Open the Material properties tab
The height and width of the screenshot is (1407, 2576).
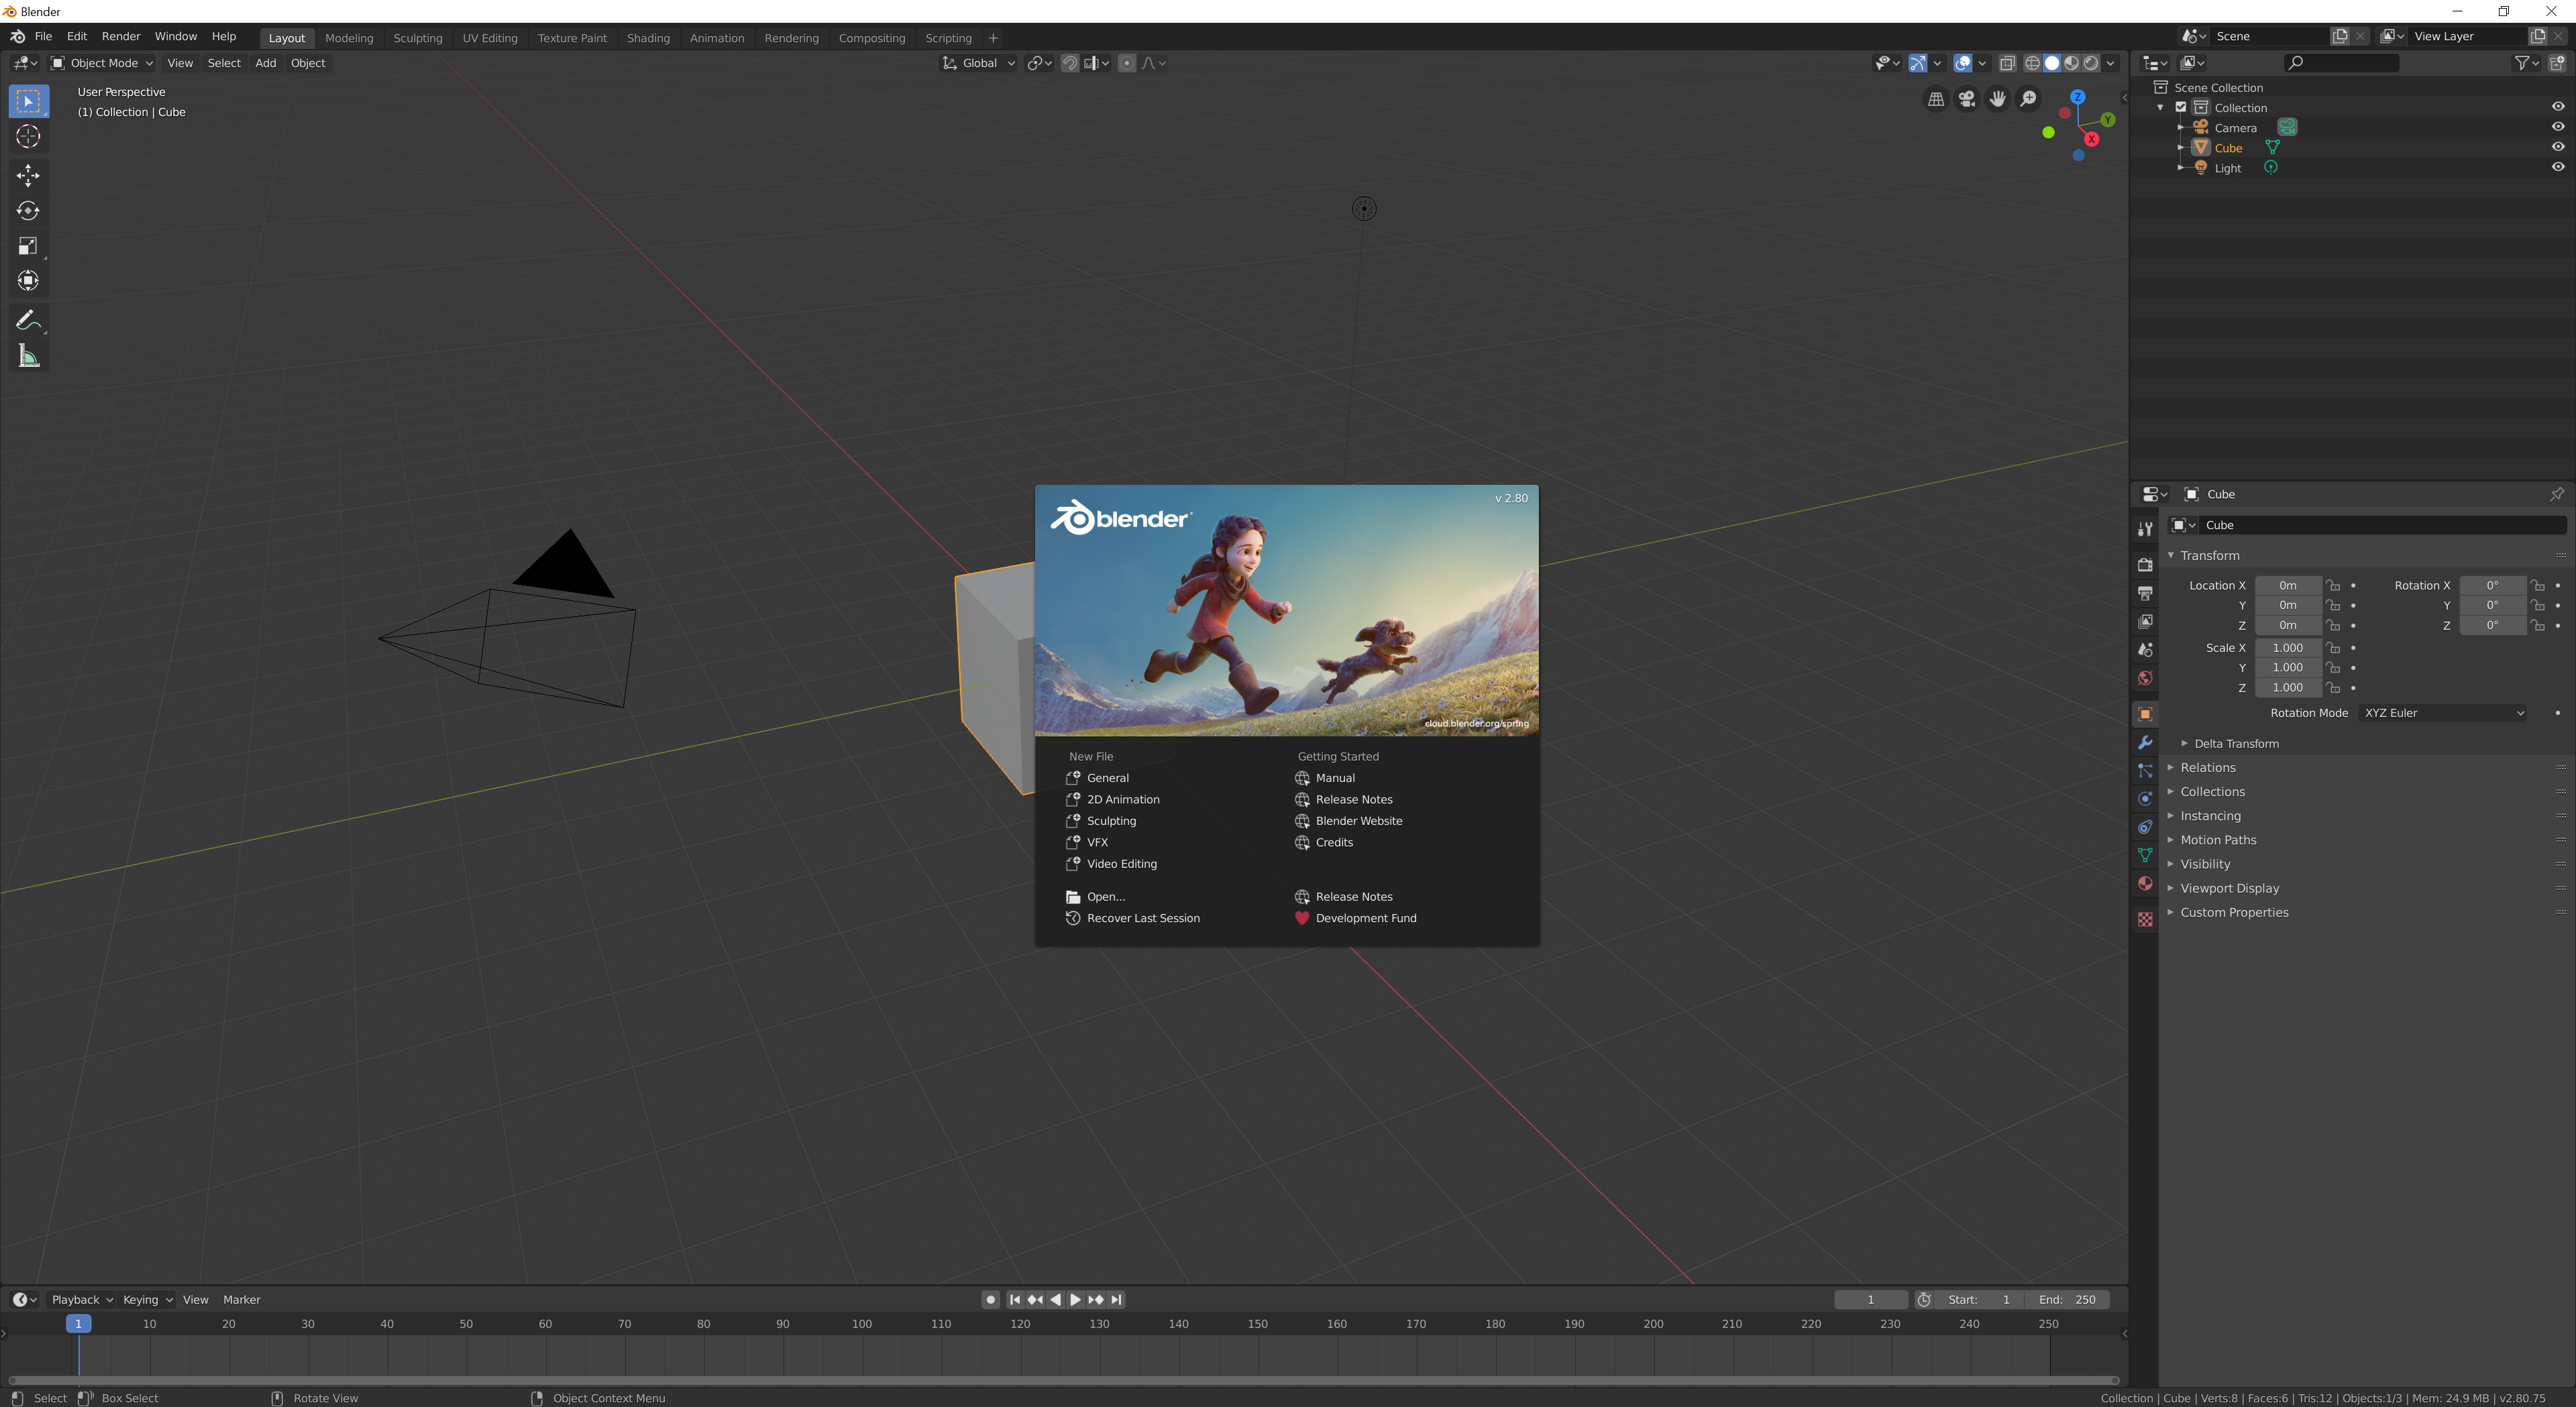(2144, 883)
